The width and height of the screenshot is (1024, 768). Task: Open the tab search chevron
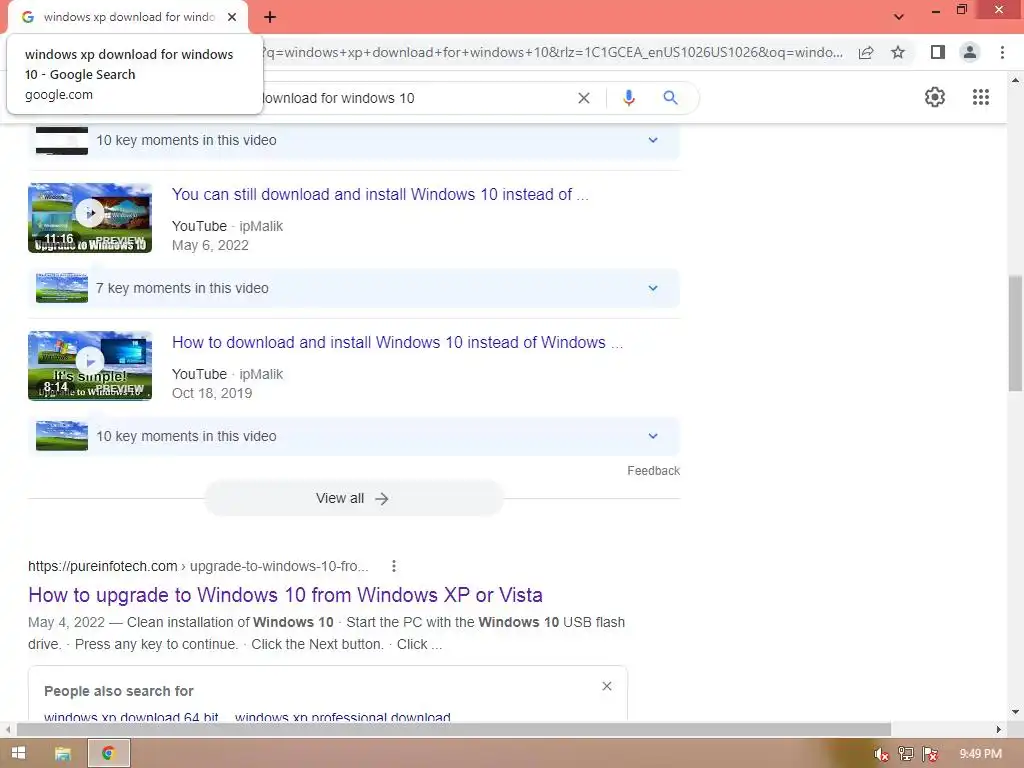pos(899,17)
